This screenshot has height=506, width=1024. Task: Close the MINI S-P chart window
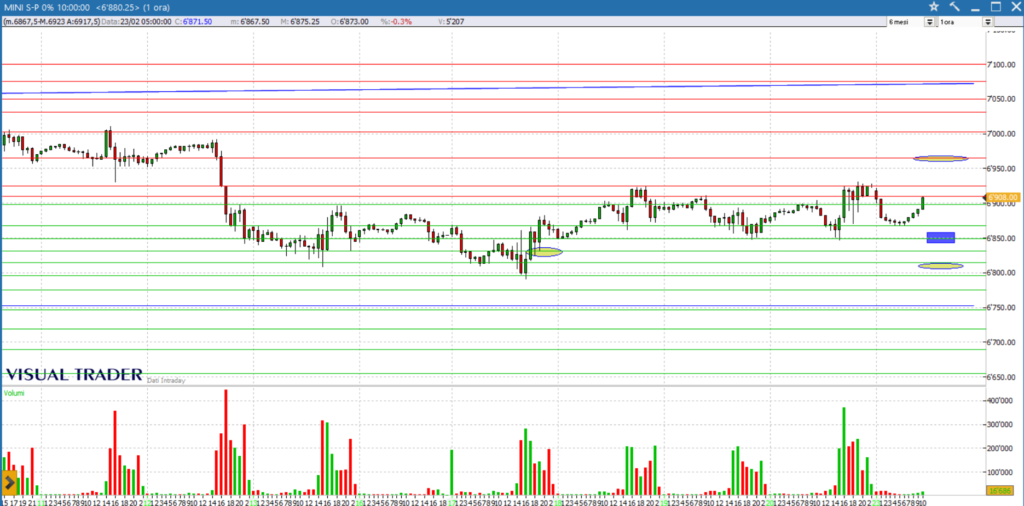pyautogui.click(x=1014, y=7)
